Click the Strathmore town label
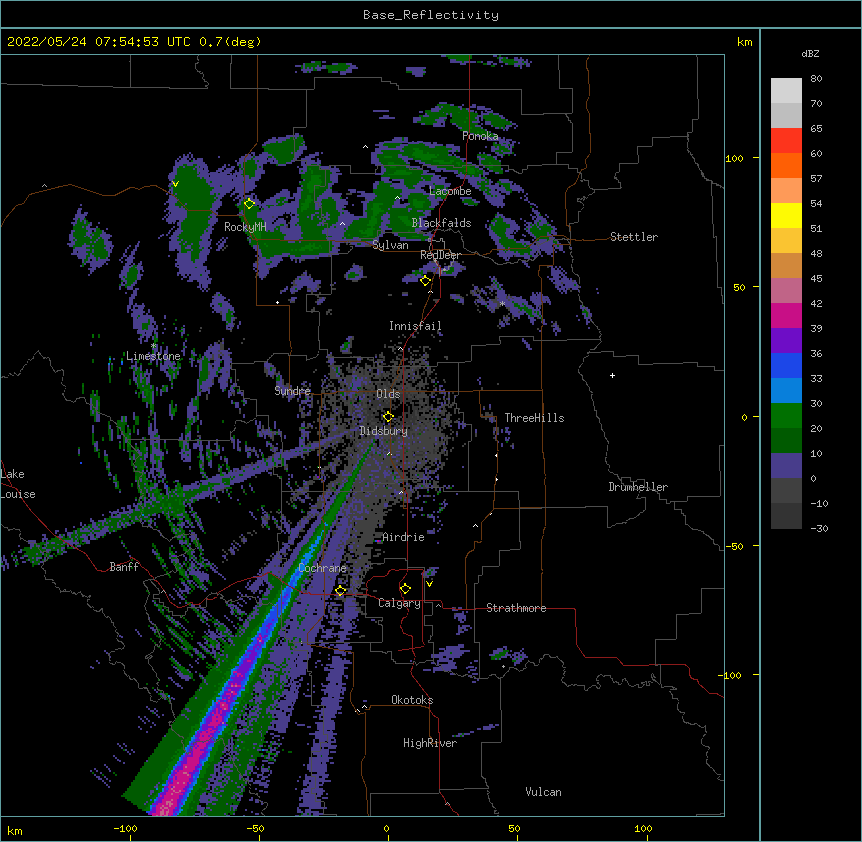Image resolution: width=862 pixels, height=842 pixels. tap(516, 608)
